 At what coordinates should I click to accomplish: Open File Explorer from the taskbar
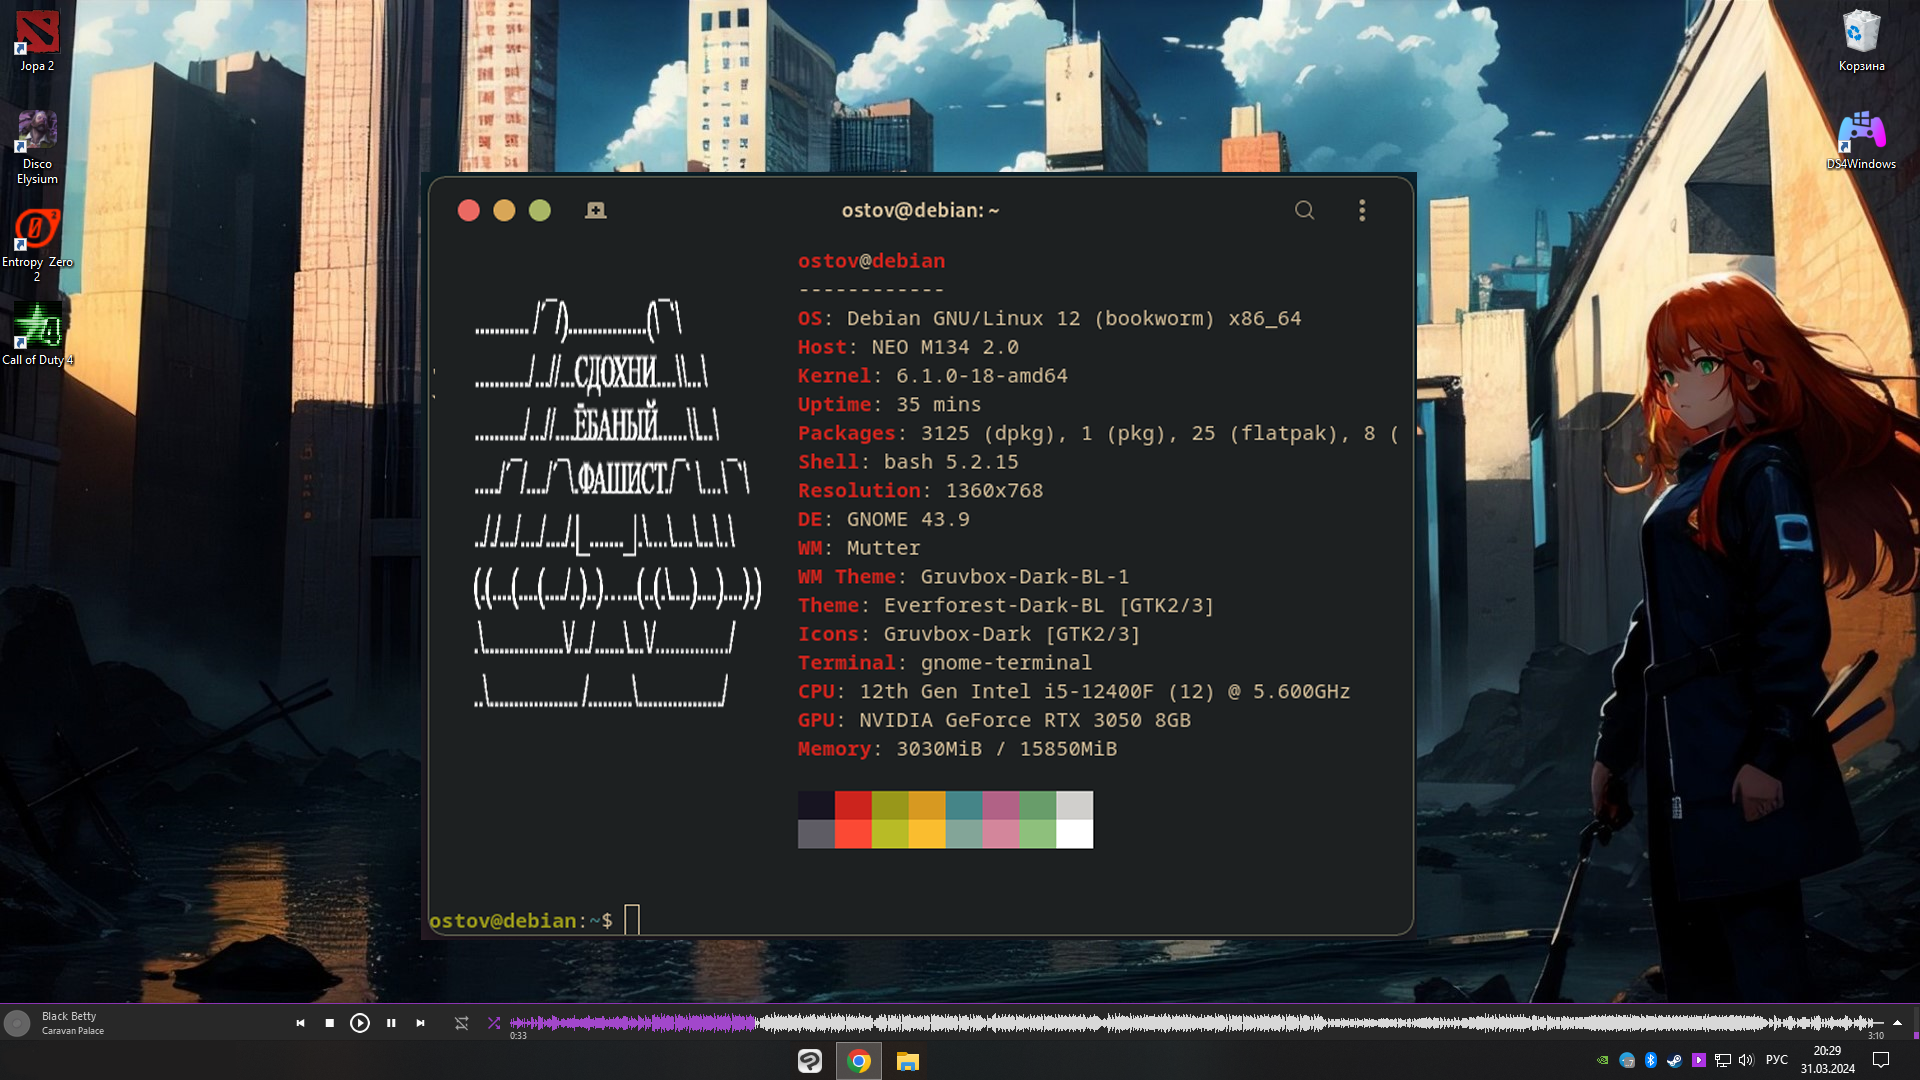(907, 1061)
